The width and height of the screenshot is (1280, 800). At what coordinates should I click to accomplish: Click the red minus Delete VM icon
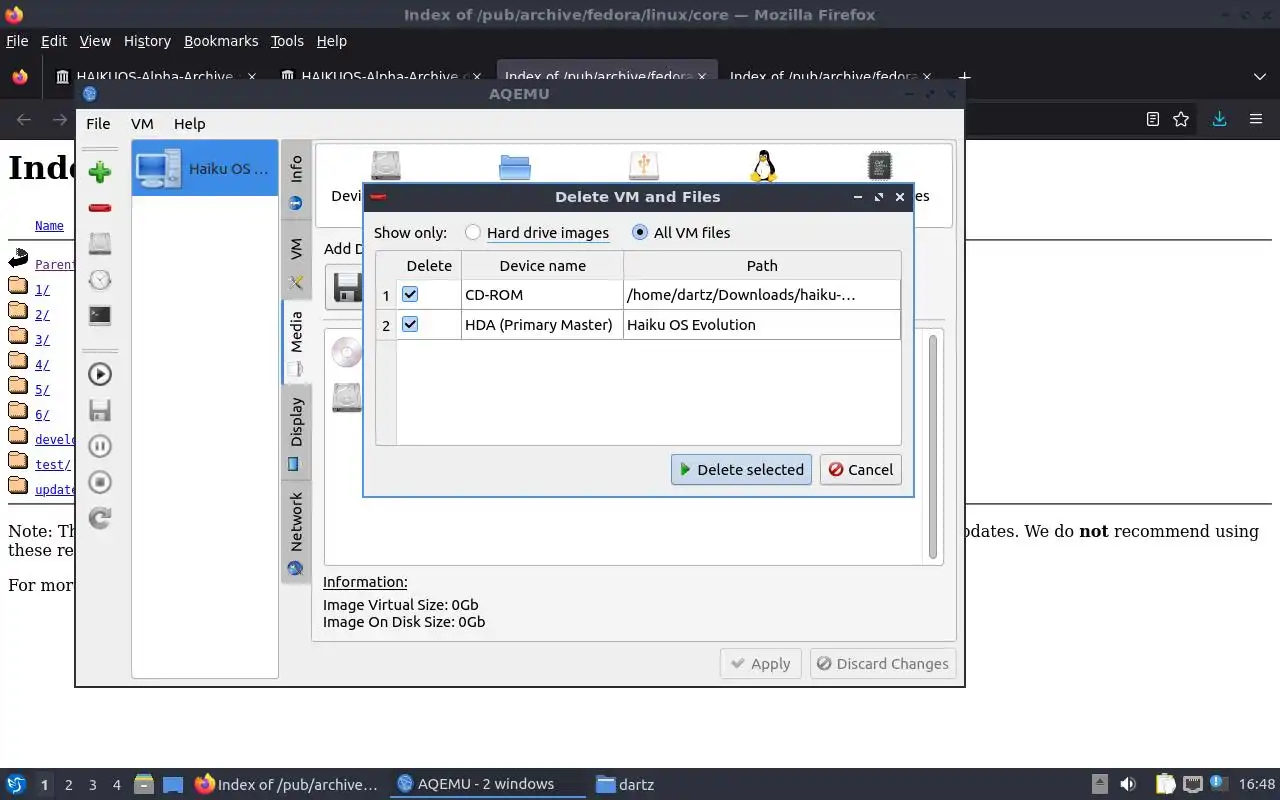100,208
